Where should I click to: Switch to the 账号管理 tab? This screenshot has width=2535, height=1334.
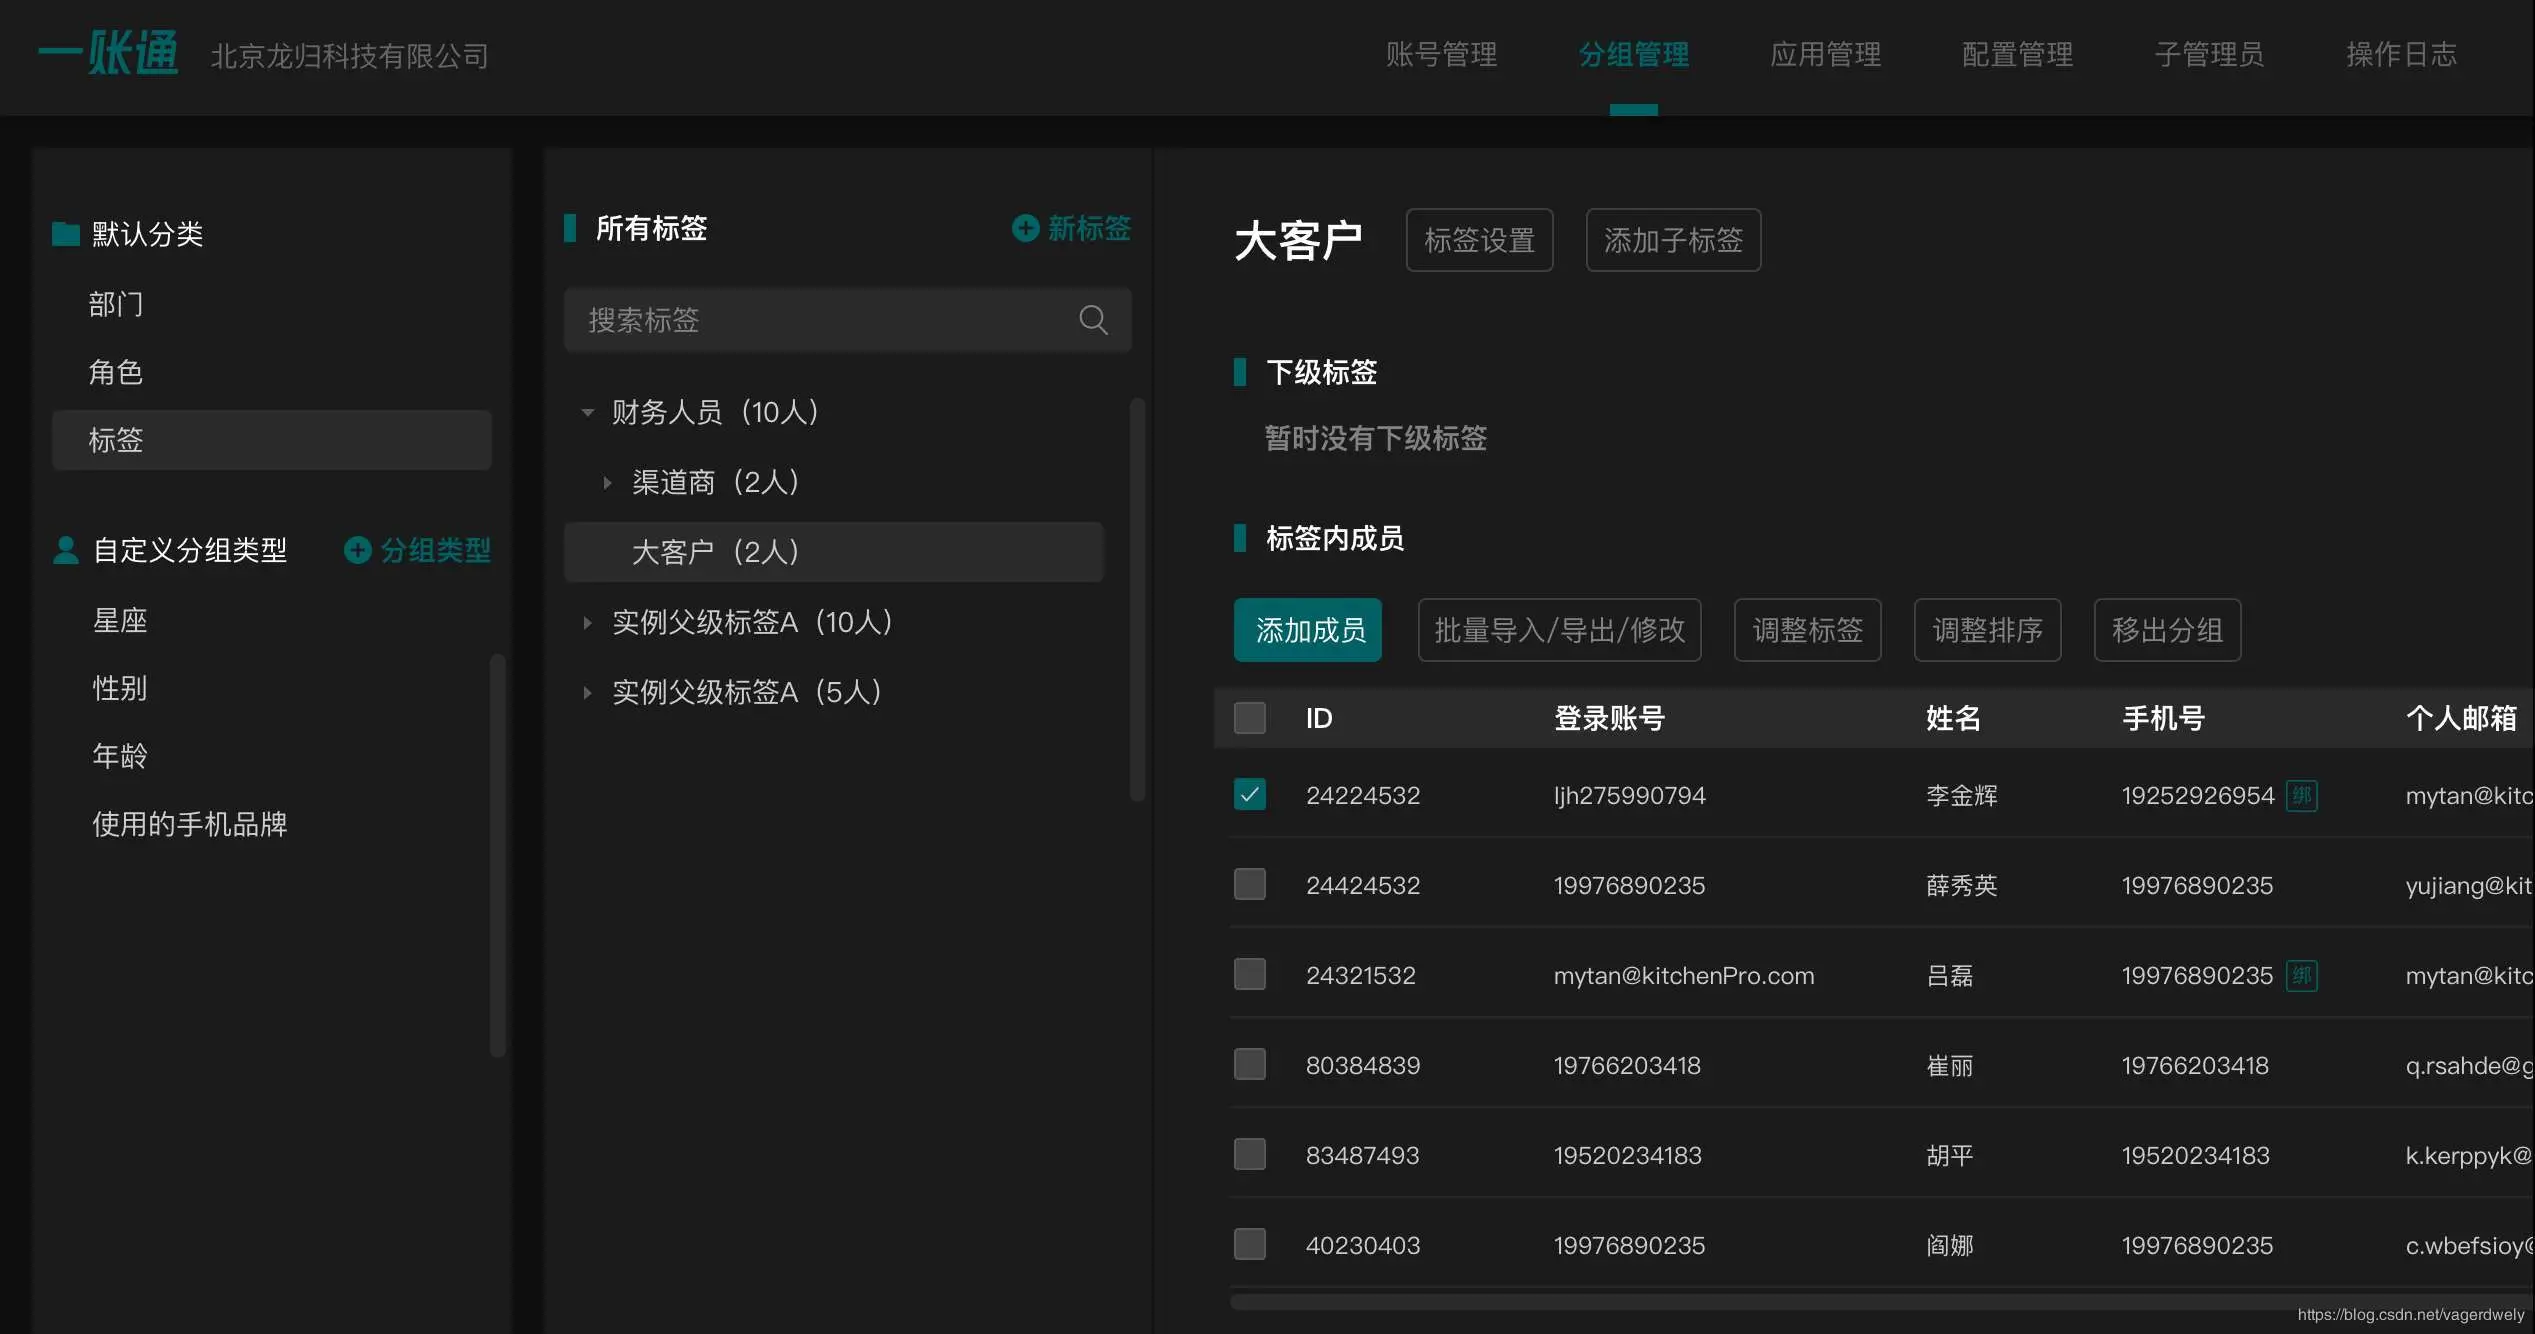[x=1441, y=54]
